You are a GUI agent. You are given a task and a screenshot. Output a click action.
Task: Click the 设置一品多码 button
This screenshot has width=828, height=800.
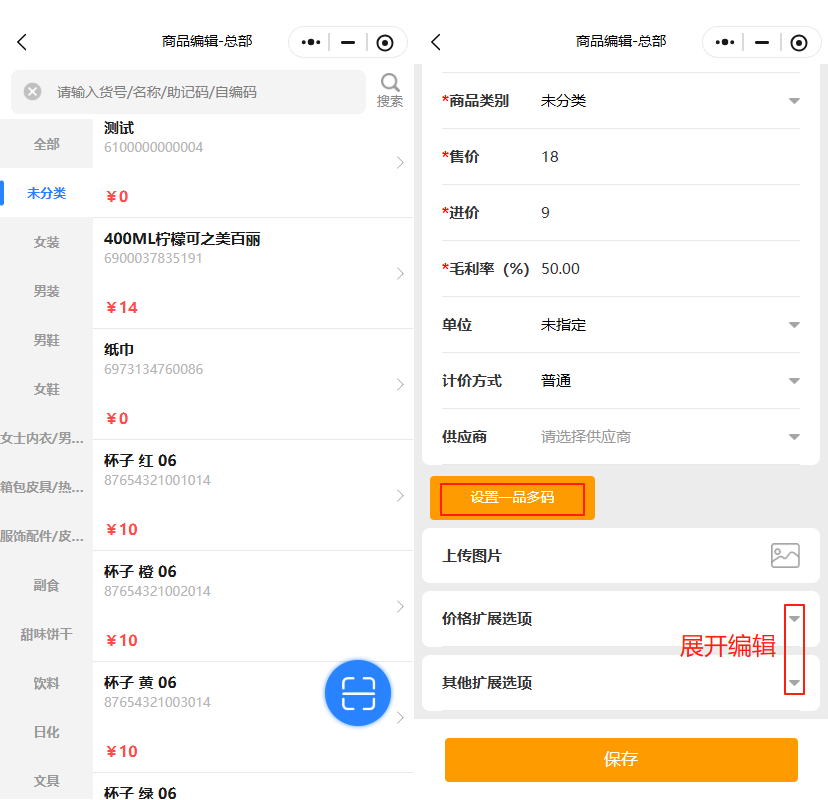pyautogui.click(x=512, y=497)
